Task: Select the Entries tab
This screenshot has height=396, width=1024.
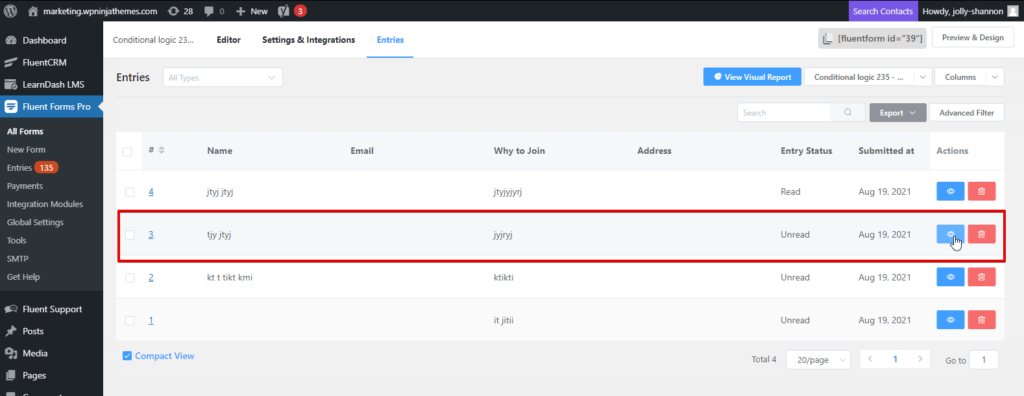Action: pyautogui.click(x=390, y=39)
